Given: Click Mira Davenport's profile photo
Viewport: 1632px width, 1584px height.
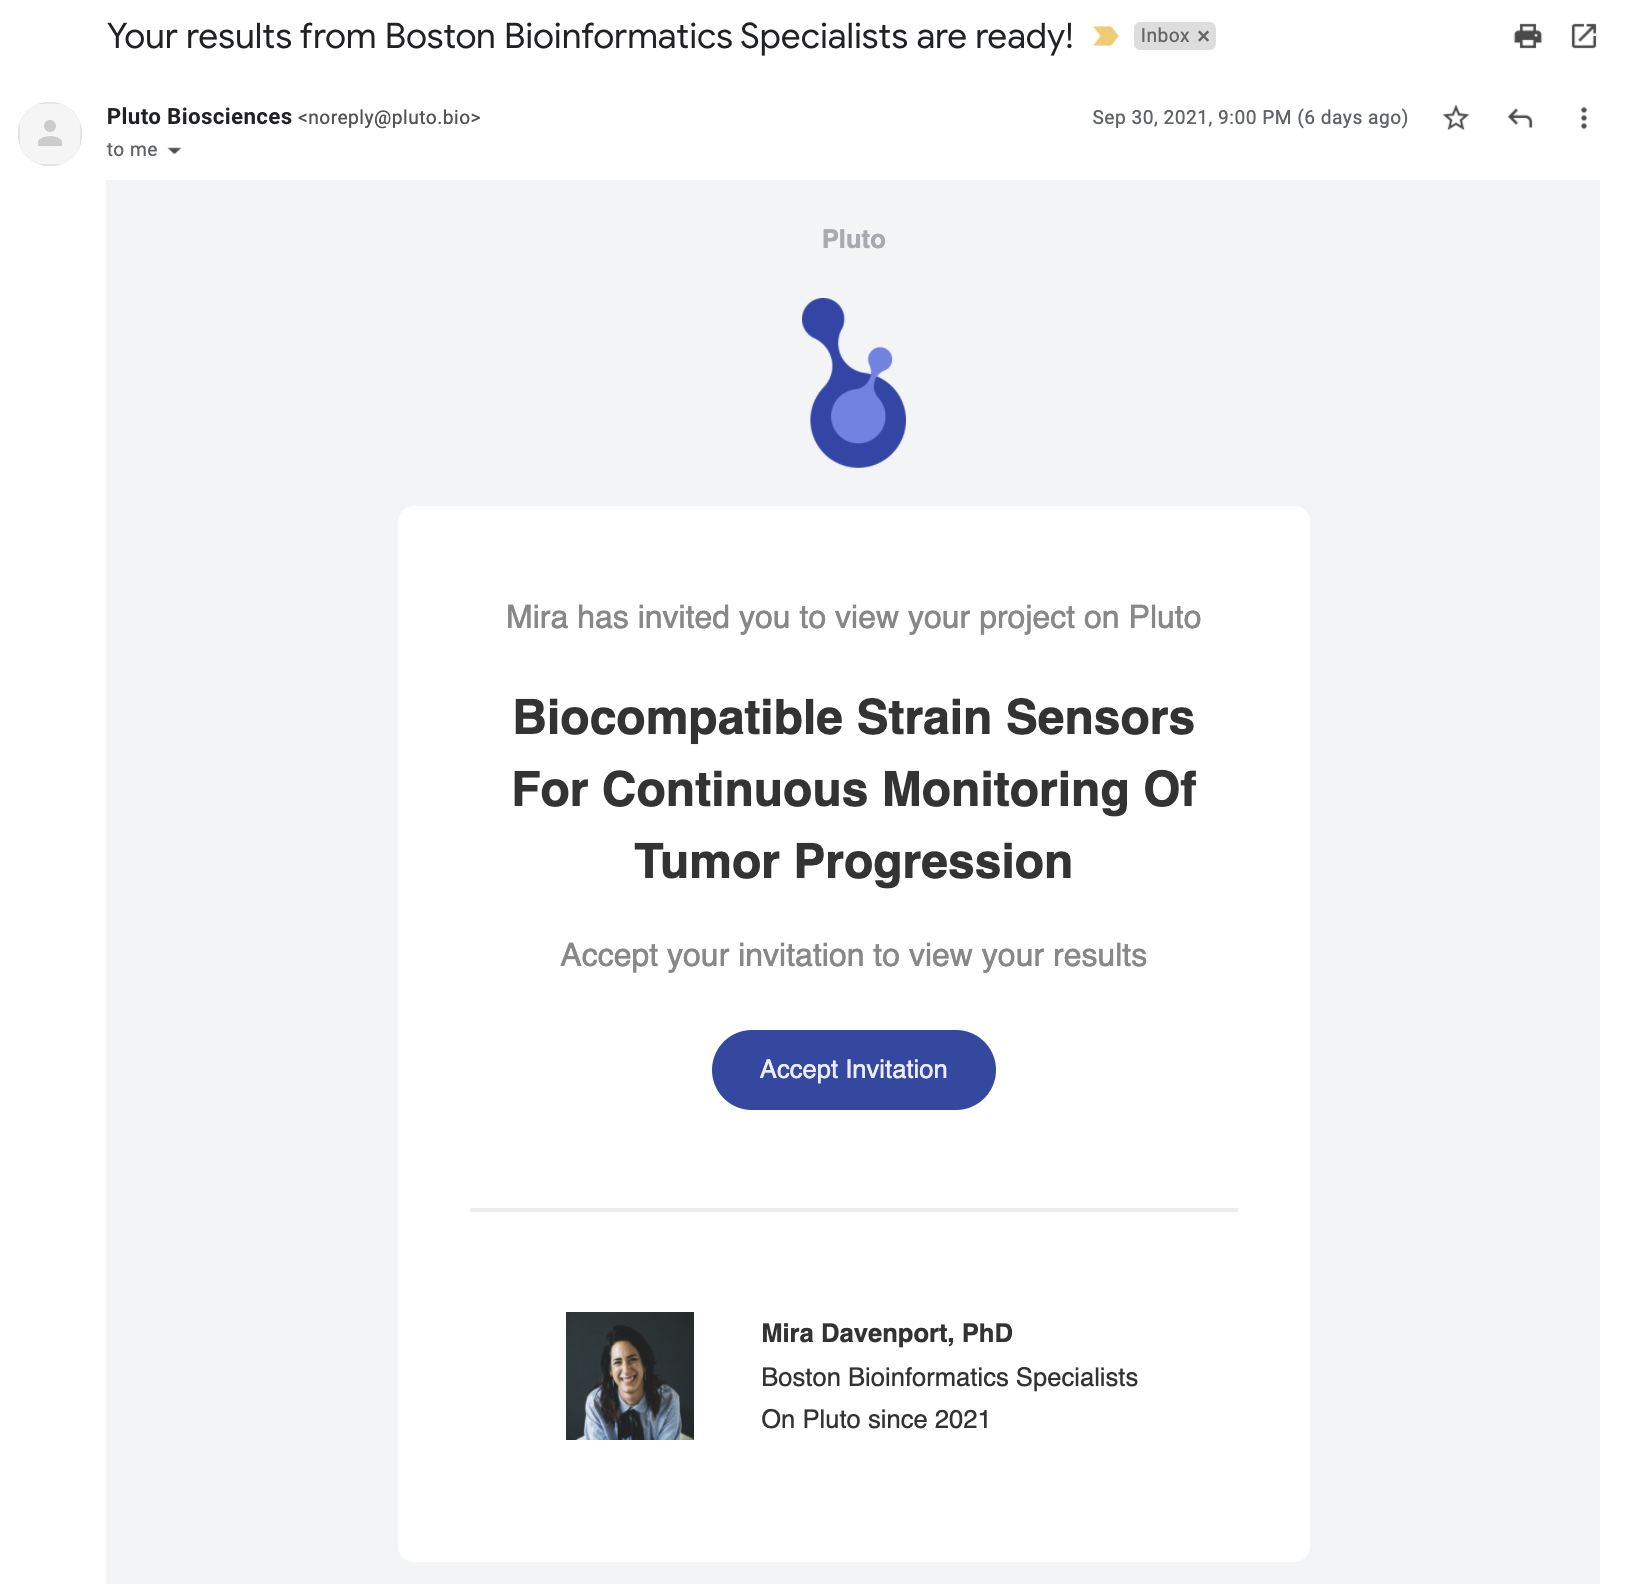Looking at the screenshot, I should [x=630, y=1376].
